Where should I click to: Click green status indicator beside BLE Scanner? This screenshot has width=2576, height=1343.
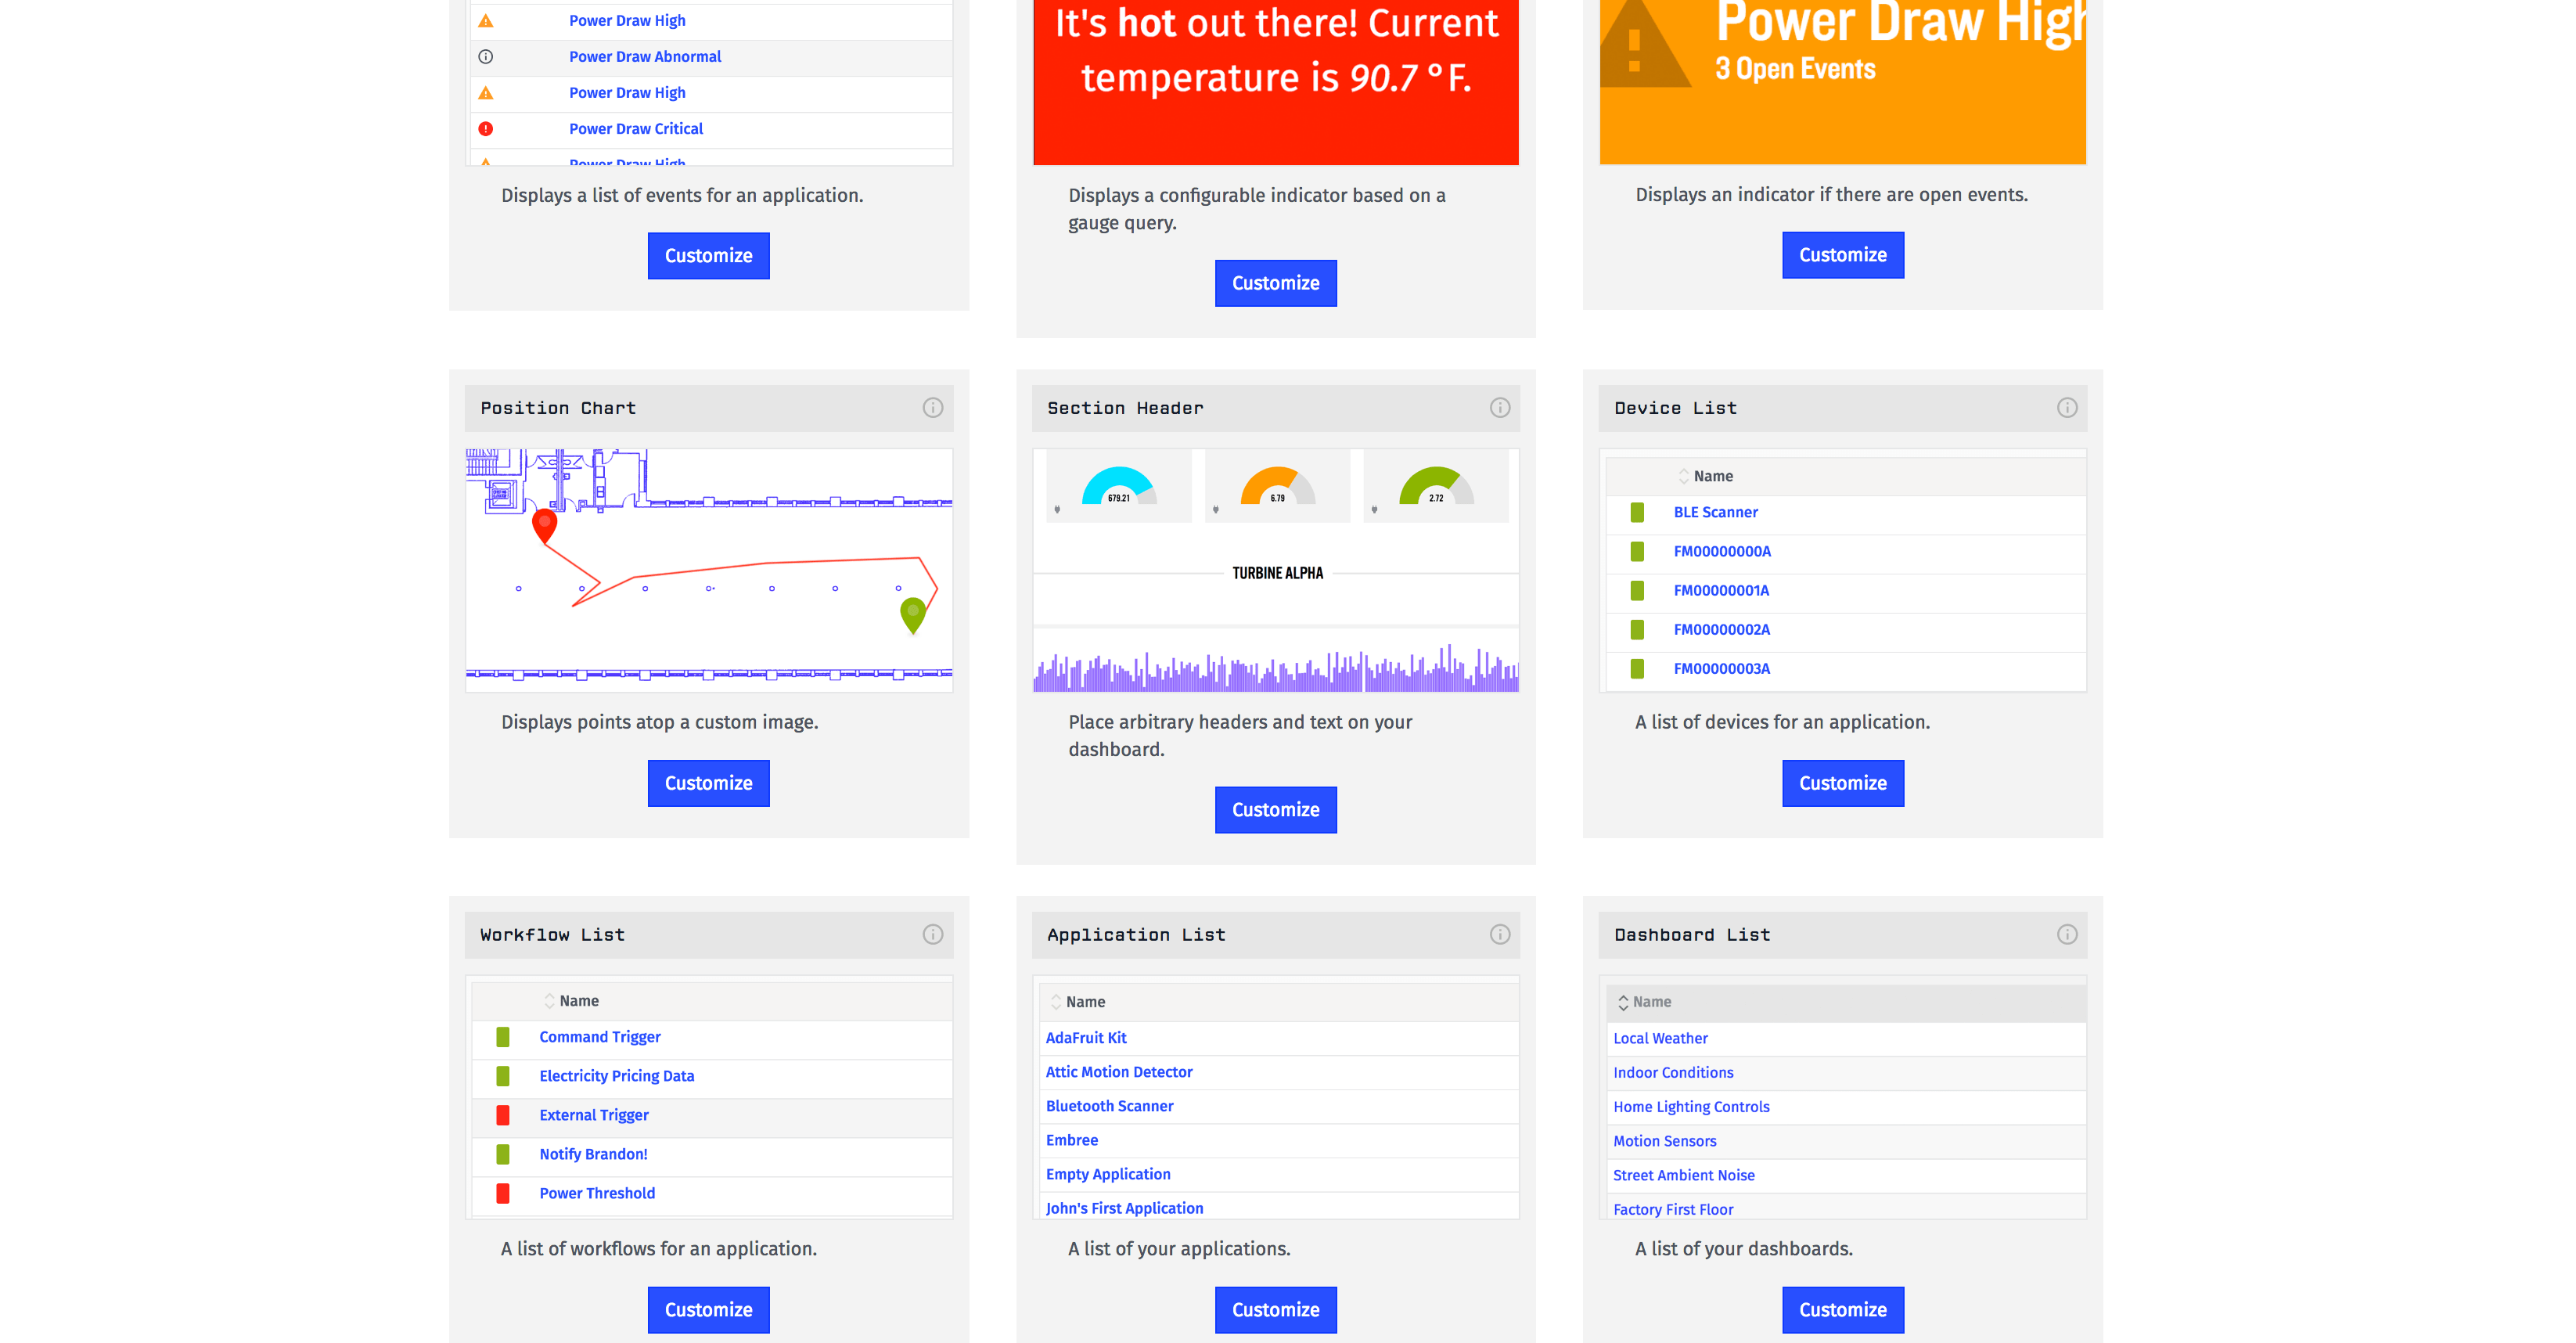tap(1636, 512)
